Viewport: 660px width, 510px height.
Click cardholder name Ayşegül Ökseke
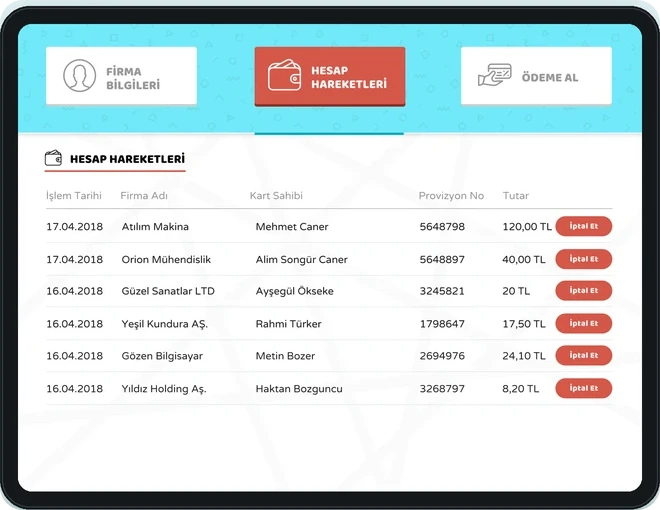294,291
